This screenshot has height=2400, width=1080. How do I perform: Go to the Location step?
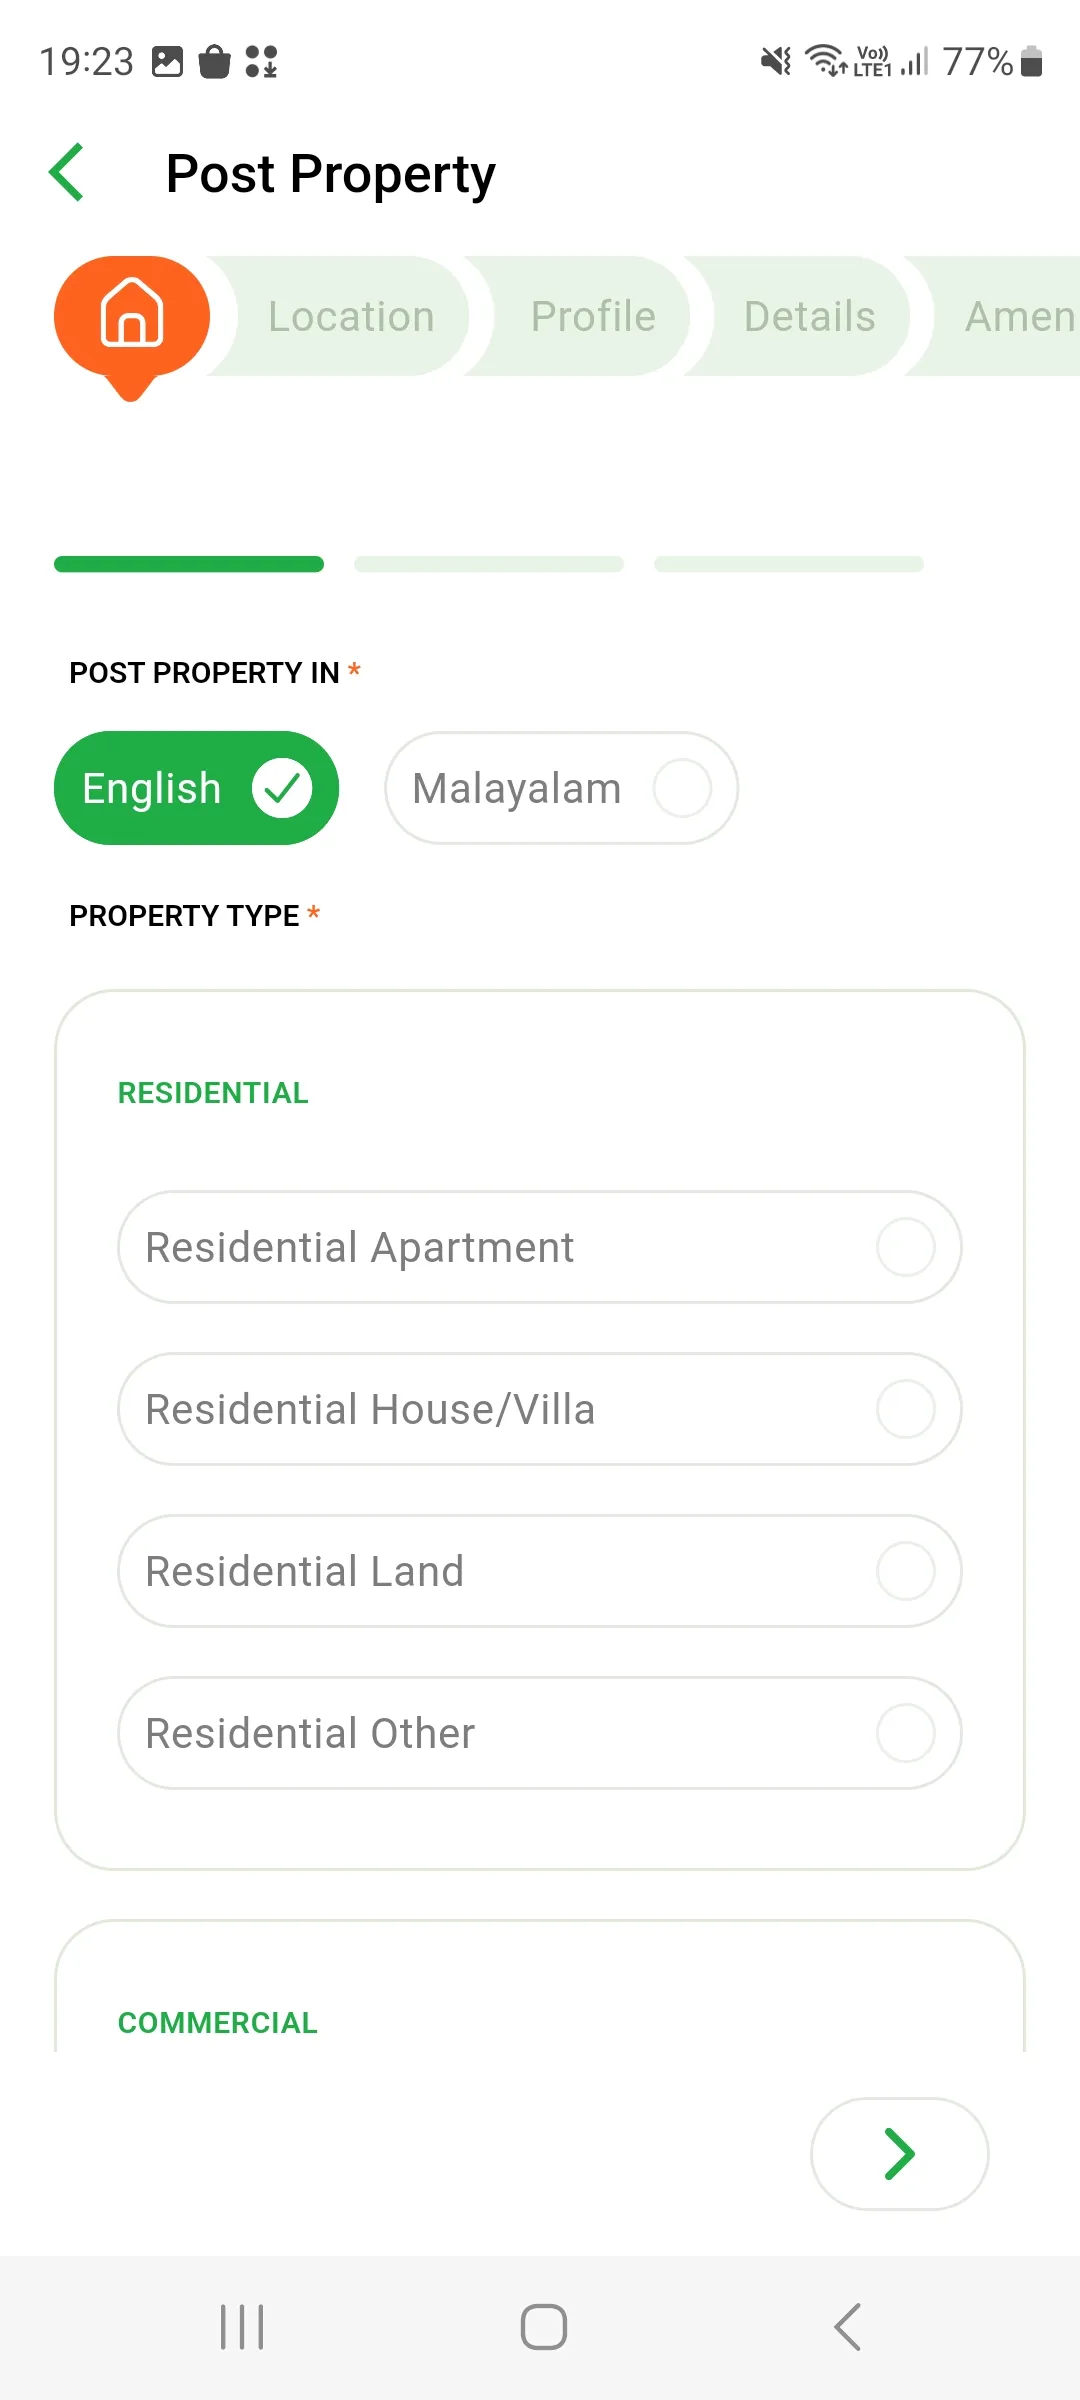(x=350, y=316)
